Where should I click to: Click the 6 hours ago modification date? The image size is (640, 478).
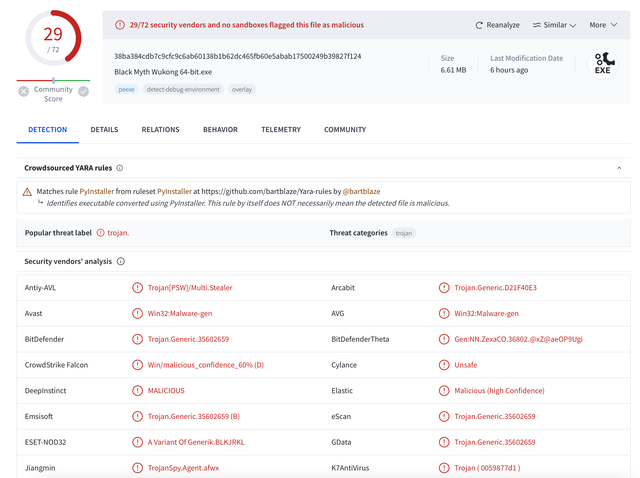509,70
